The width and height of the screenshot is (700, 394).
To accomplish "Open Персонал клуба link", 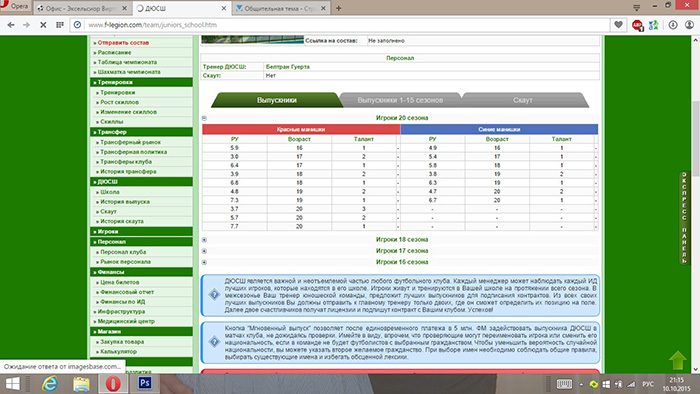I will 123,252.
